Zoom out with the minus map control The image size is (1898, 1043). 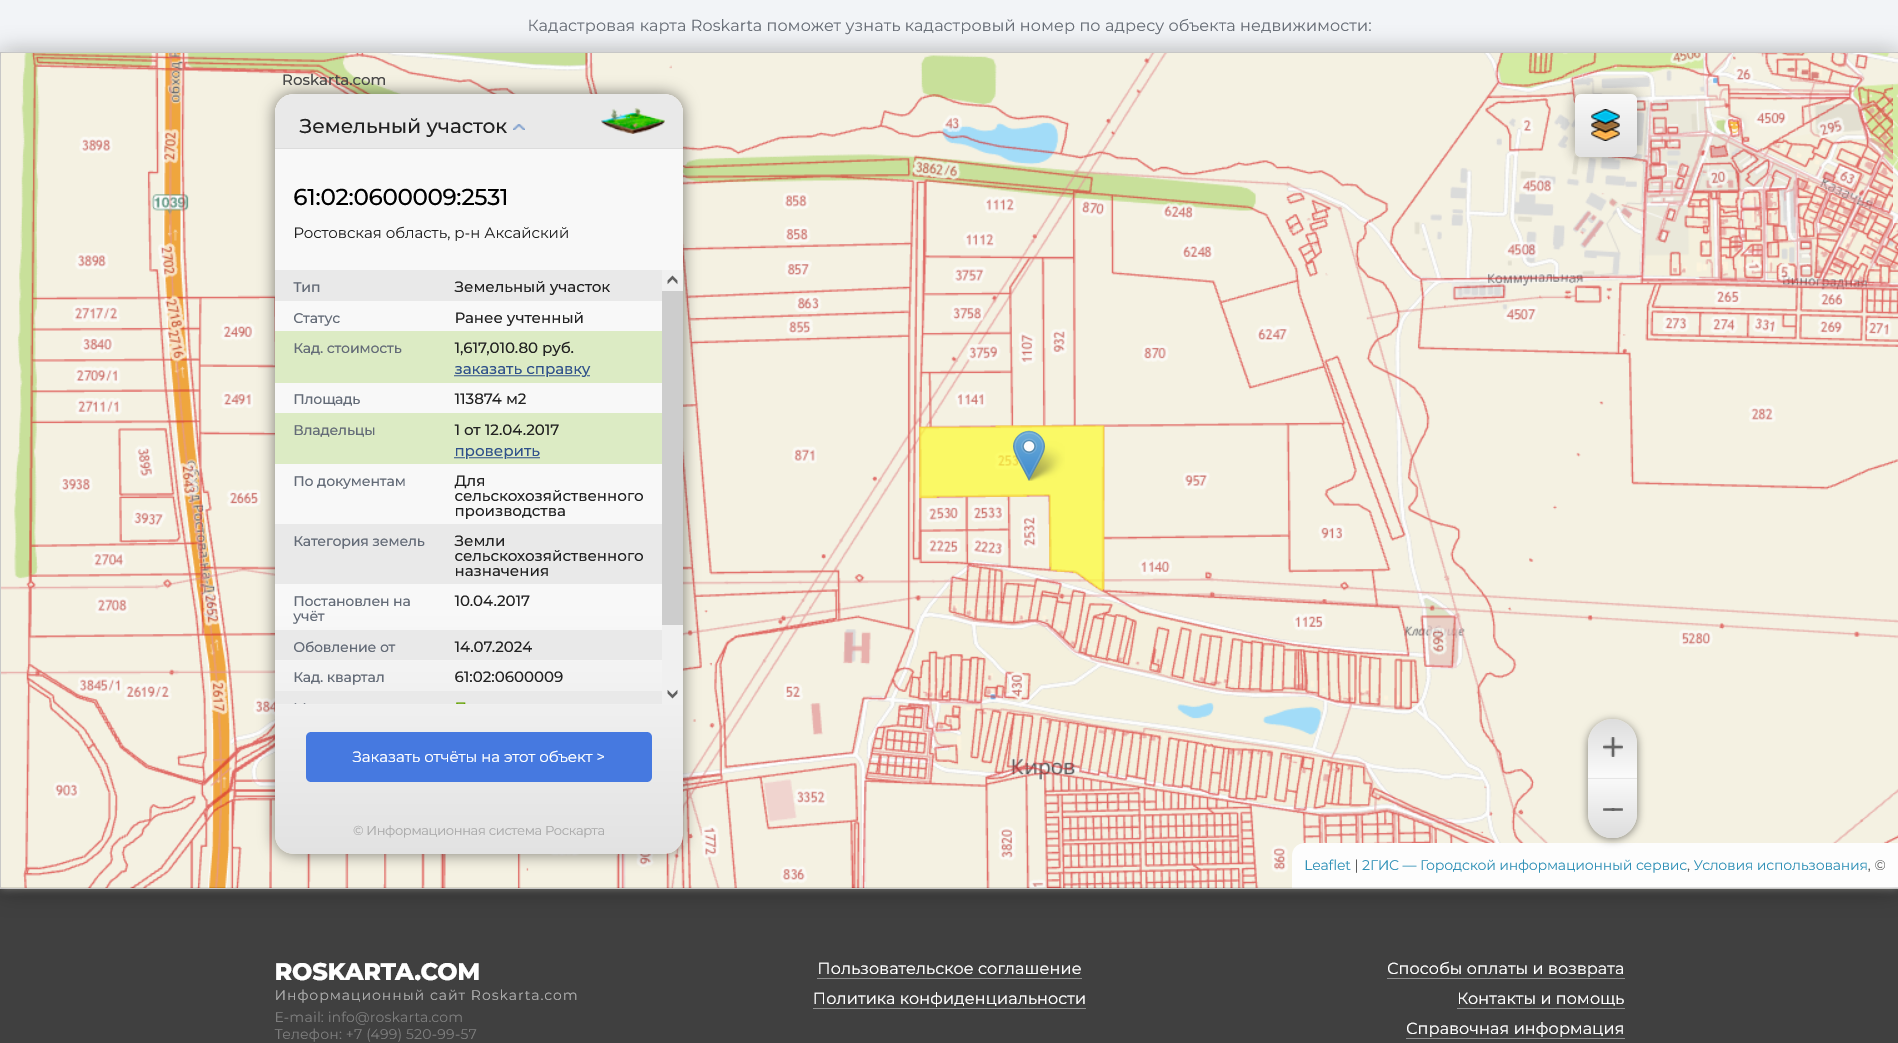(1612, 810)
